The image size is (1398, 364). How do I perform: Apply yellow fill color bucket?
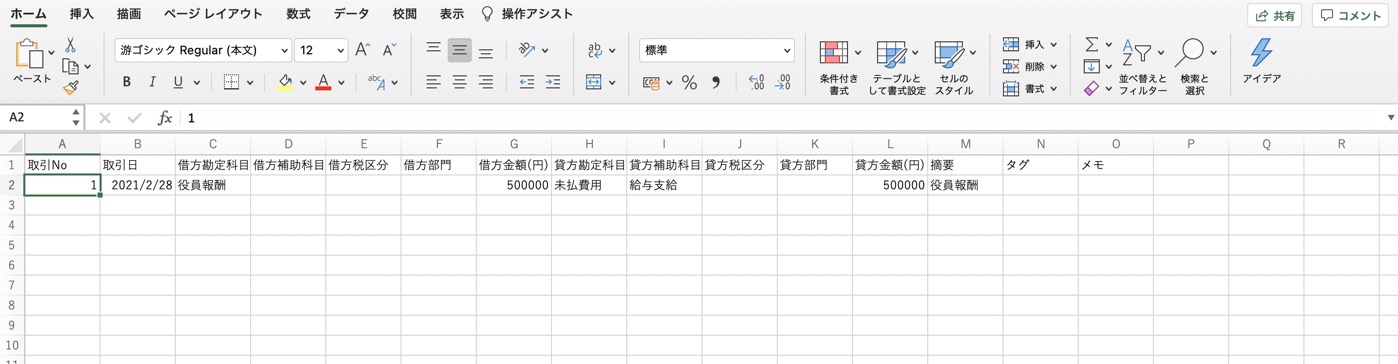[285, 83]
